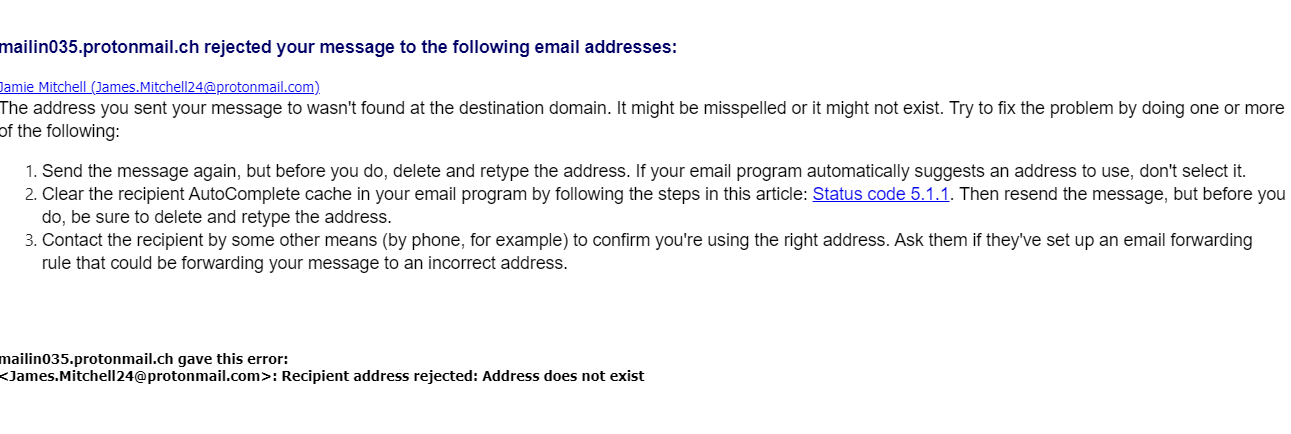This screenshot has height=434, width=1291.
Task: Click the 'Recipient address rejected: Address does not exist' text
Action: click(x=463, y=377)
